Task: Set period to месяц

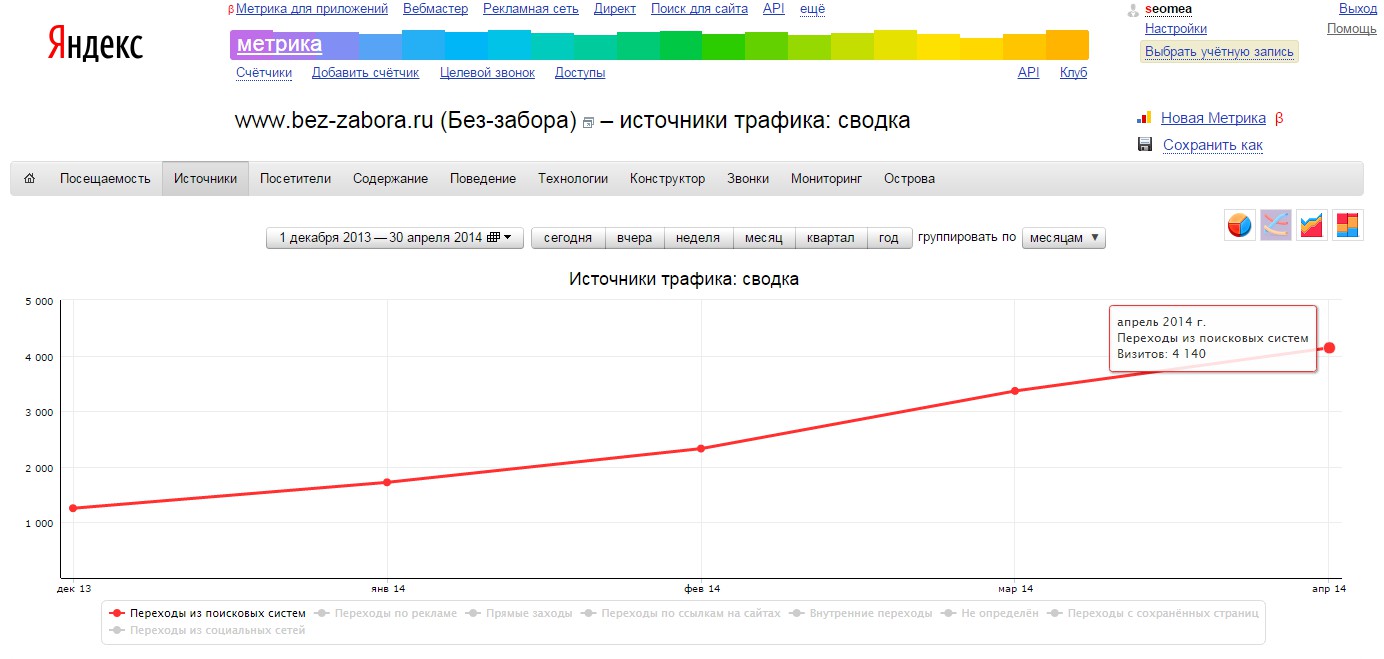Action: pyautogui.click(x=764, y=238)
